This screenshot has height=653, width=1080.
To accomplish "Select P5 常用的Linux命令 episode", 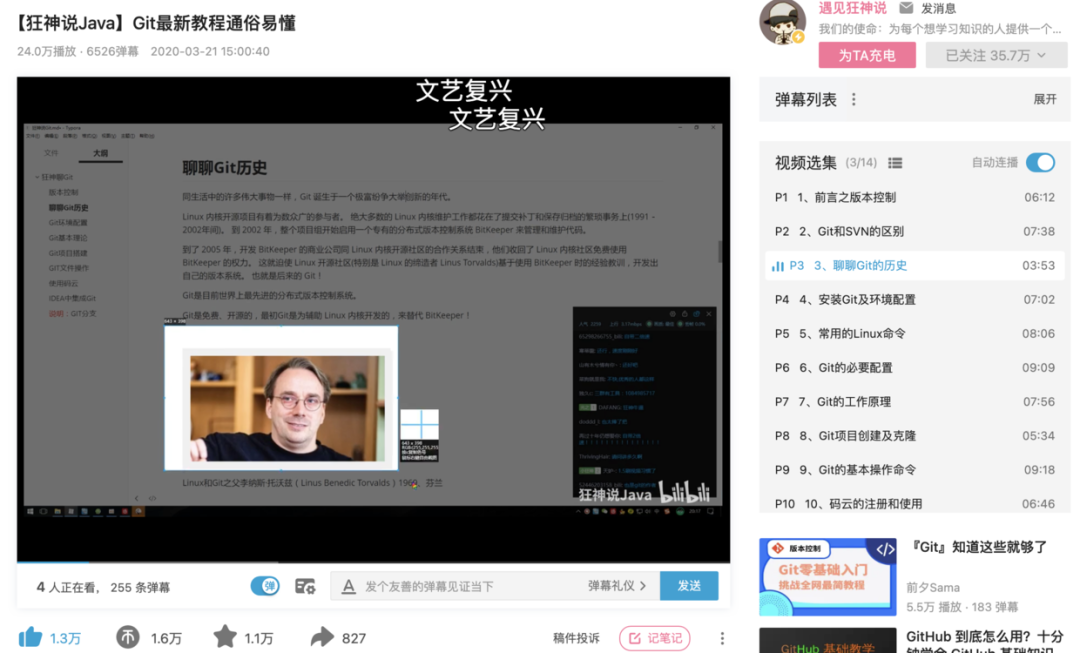I will click(x=915, y=333).
